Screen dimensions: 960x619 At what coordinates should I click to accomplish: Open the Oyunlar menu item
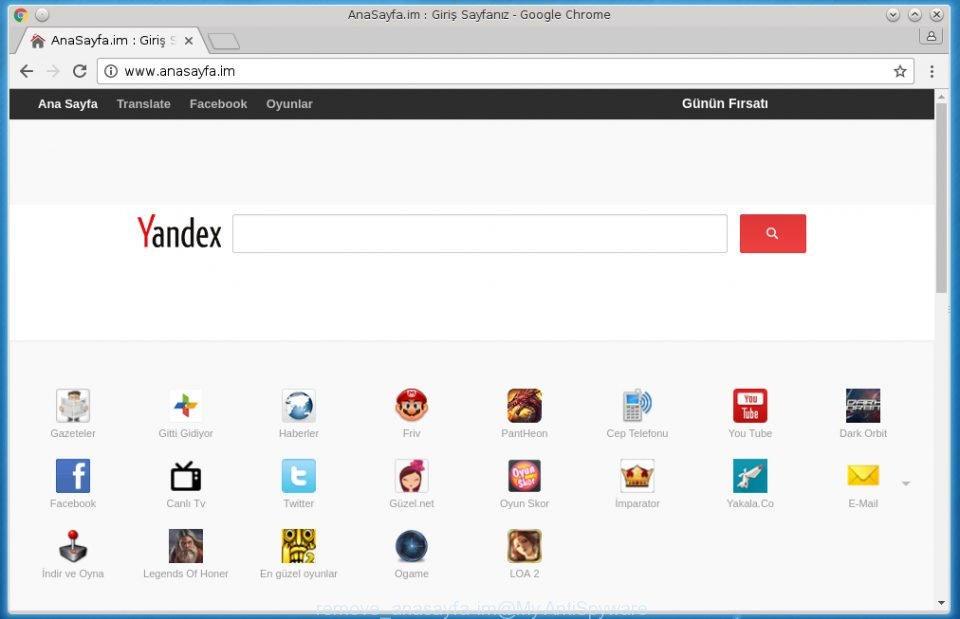click(x=289, y=103)
